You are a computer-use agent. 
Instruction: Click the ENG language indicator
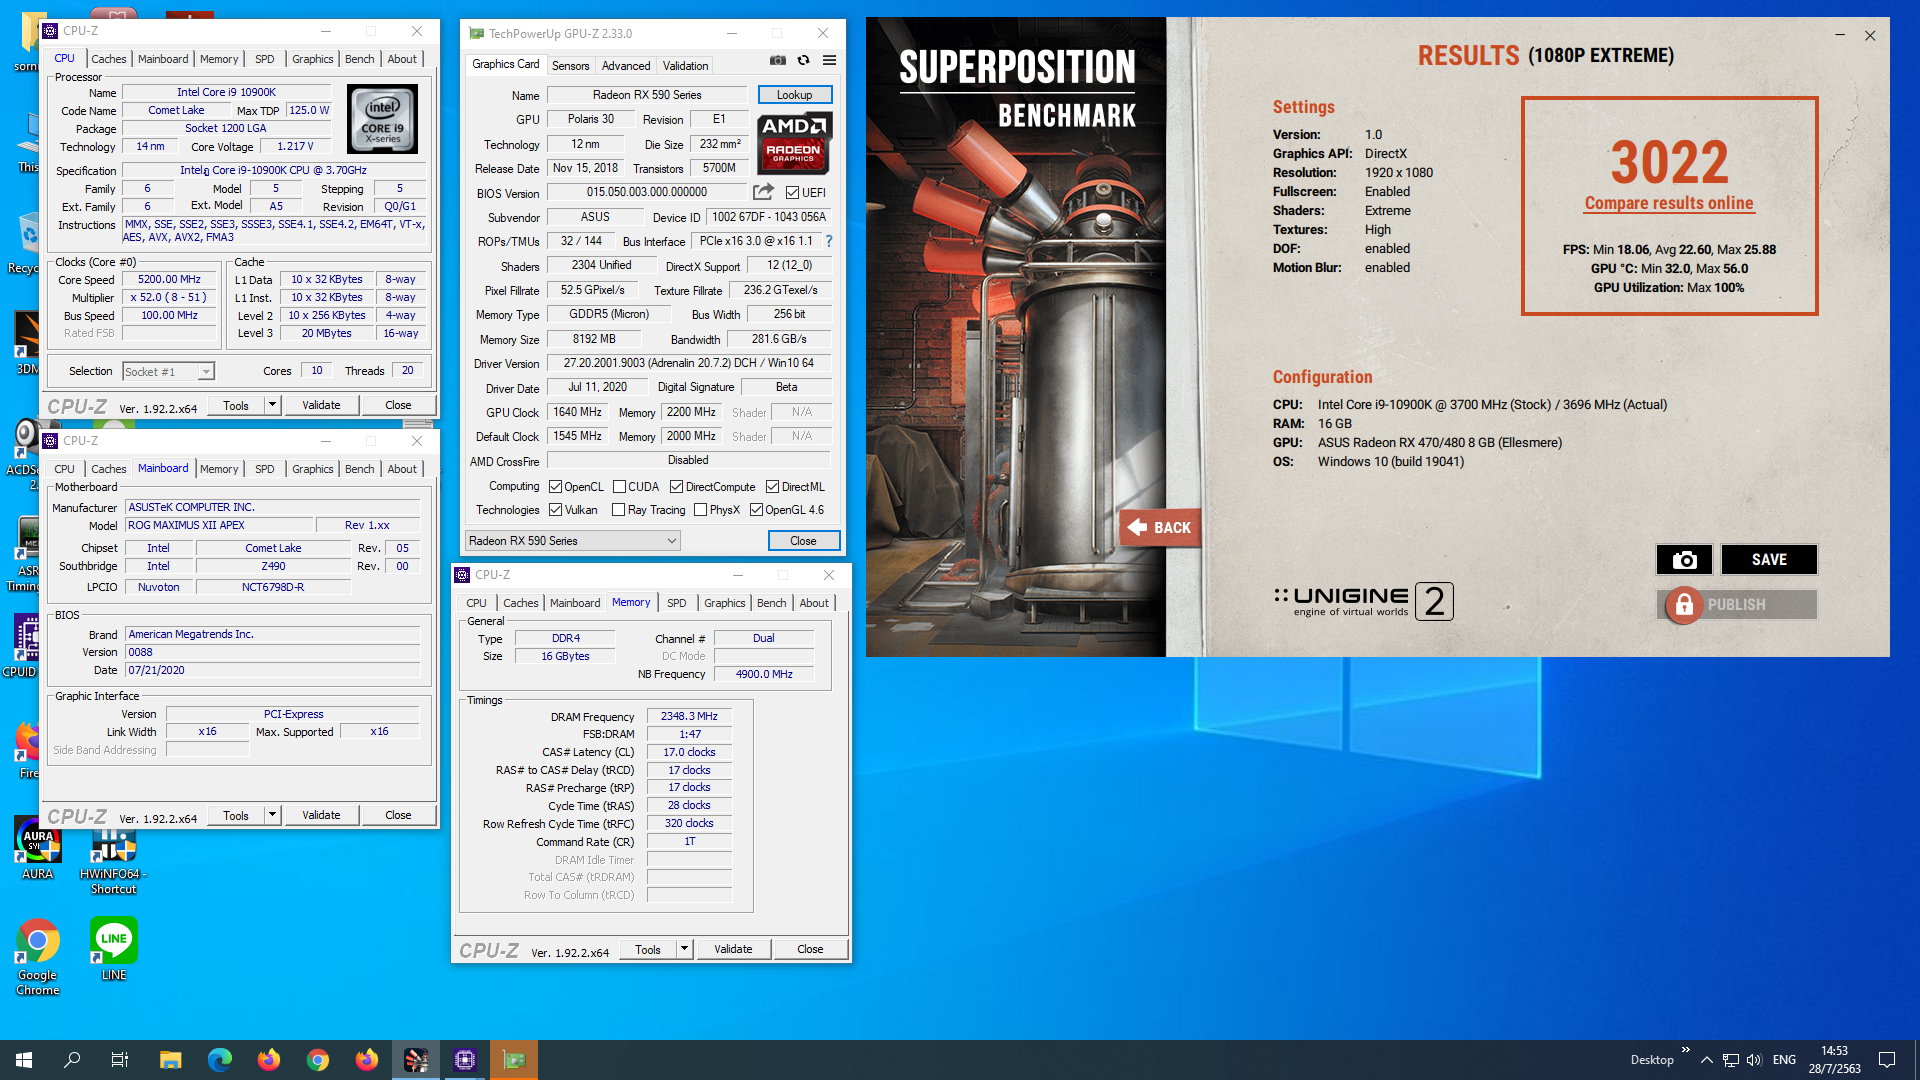point(1784,1060)
